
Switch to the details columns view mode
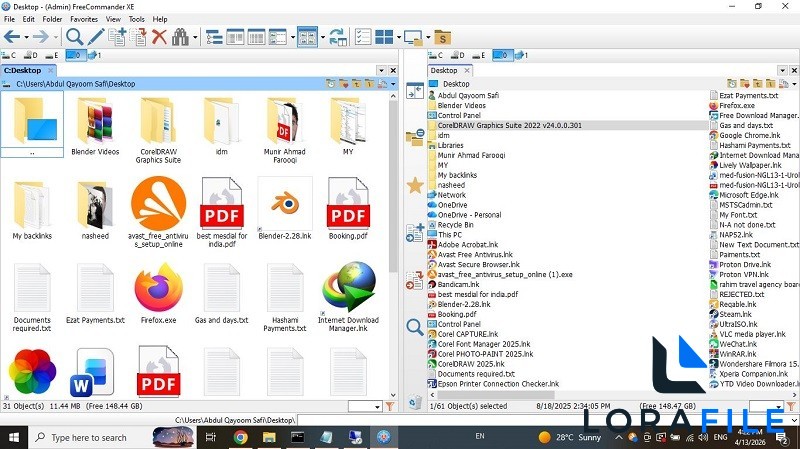tap(256, 37)
